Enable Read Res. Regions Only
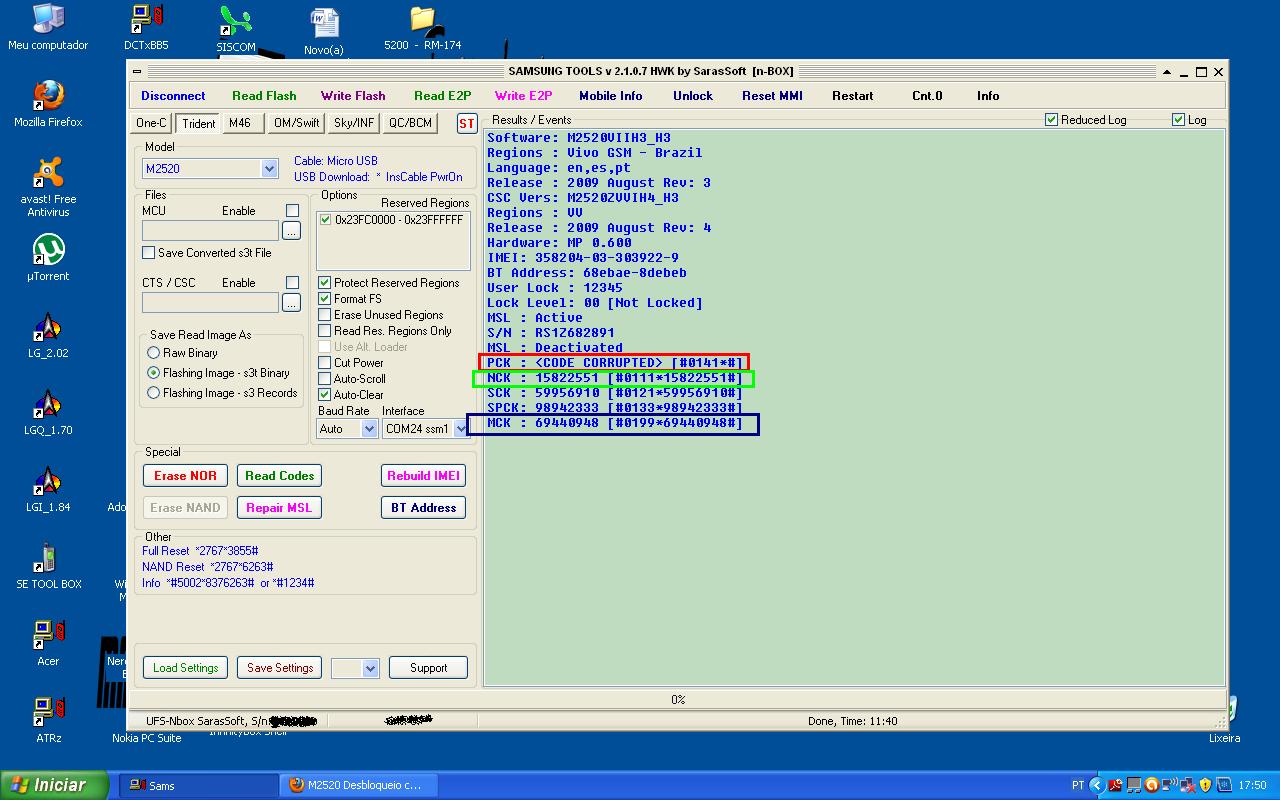The image size is (1280, 800). pyautogui.click(x=324, y=331)
